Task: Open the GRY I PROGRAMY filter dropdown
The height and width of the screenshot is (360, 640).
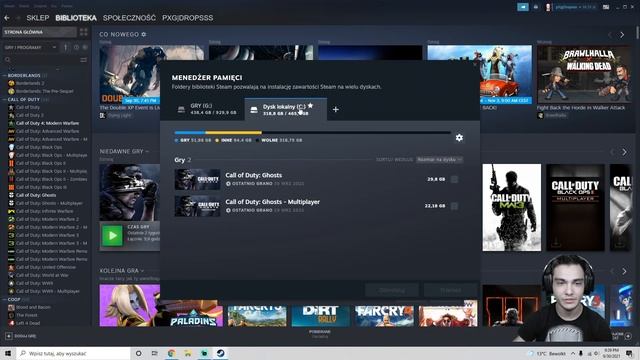Action: coord(31,48)
